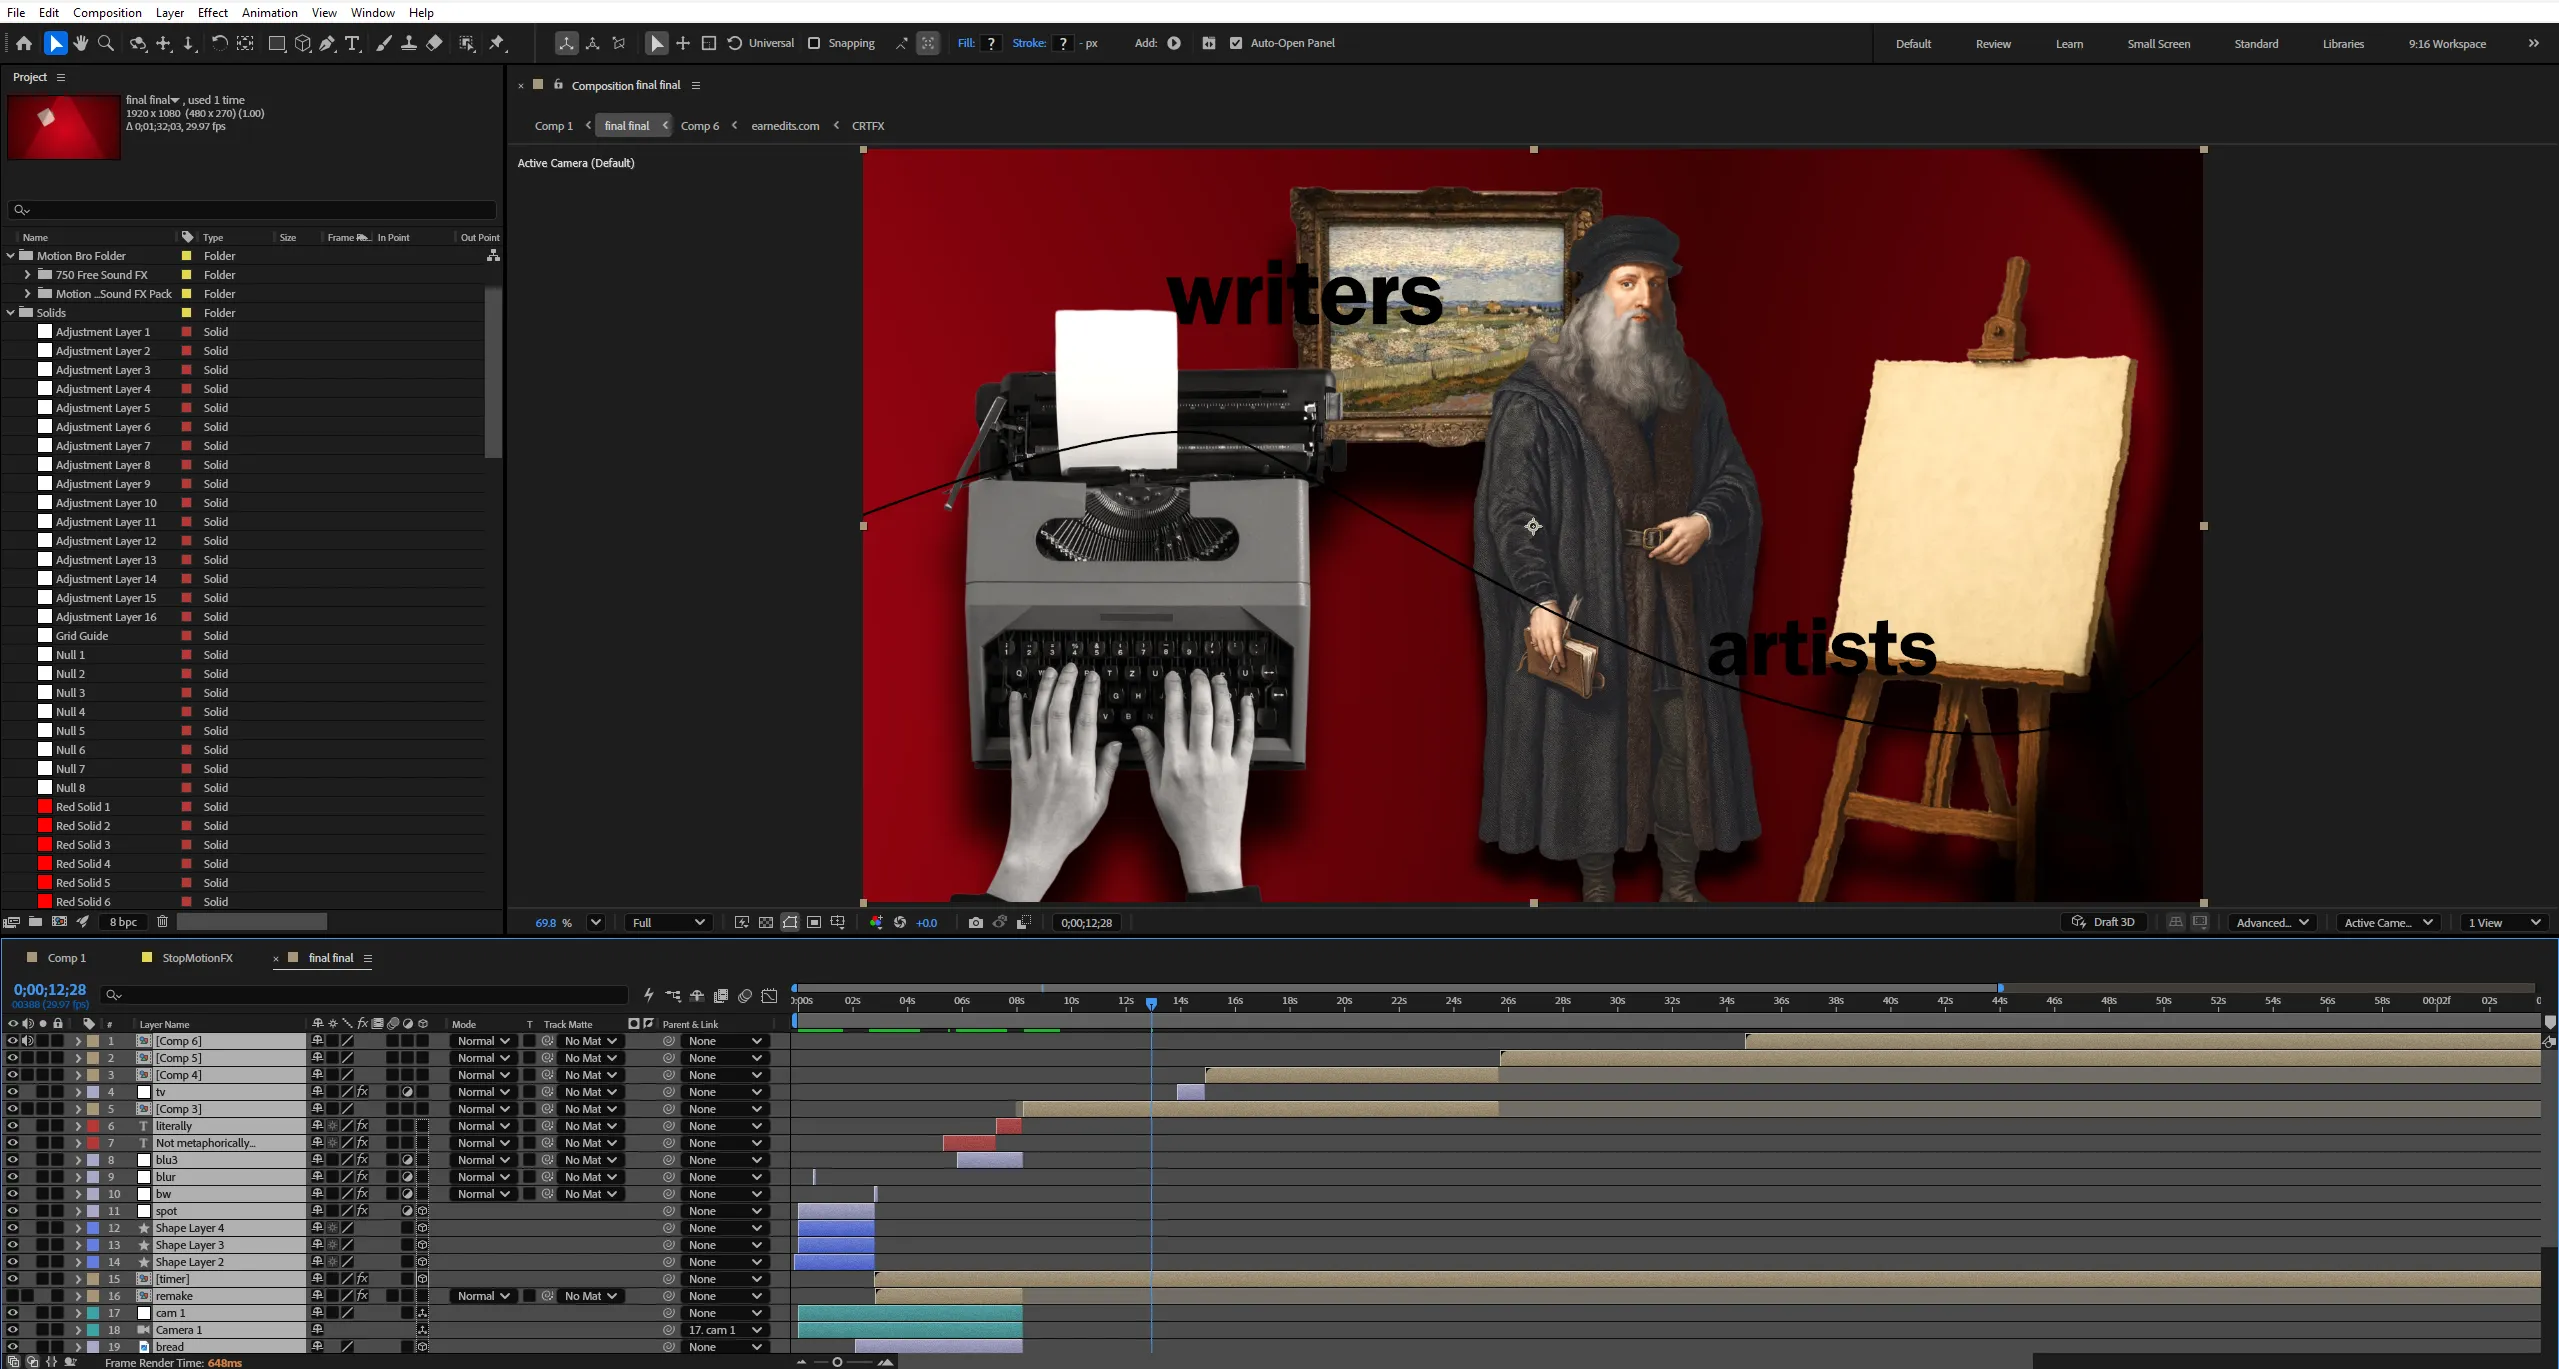Open the Active Camera view dropdown

coord(2388,922)
